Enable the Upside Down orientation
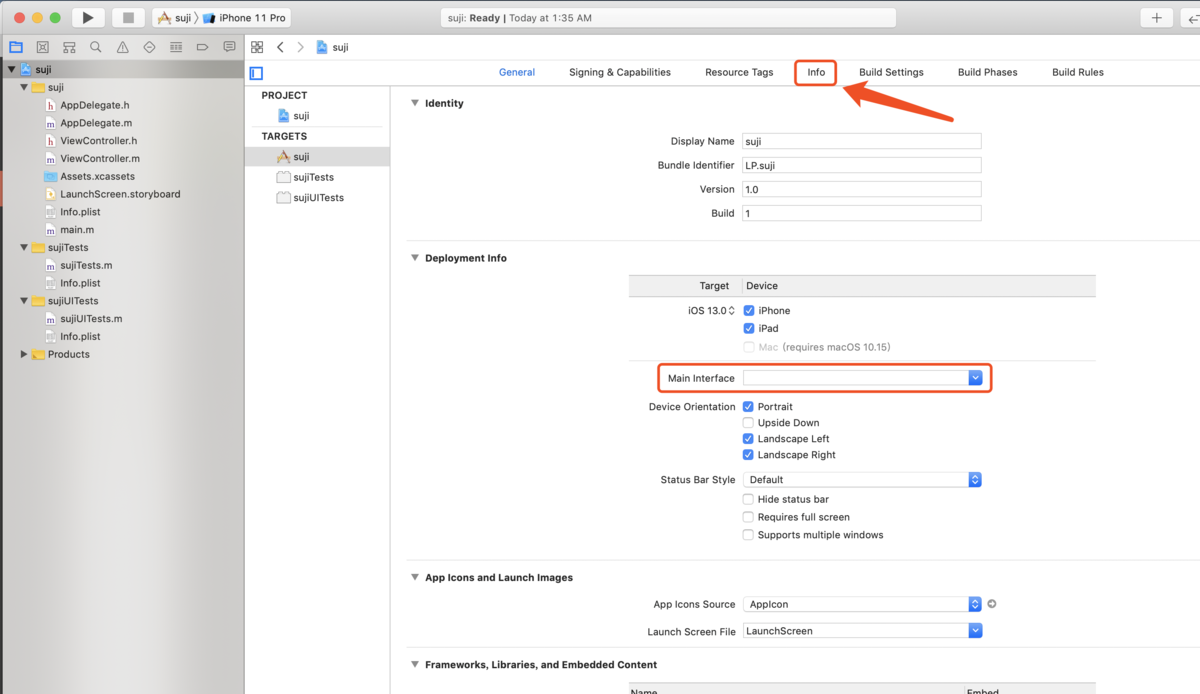Screen dimensions: 1200x694 tap(748, 423)
